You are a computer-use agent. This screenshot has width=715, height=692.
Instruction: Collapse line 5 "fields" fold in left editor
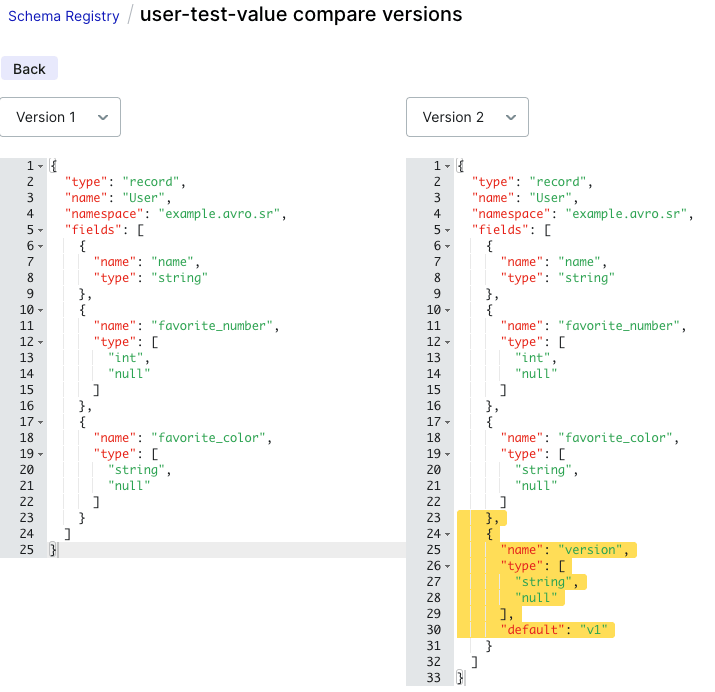click(x=41, y=230)
